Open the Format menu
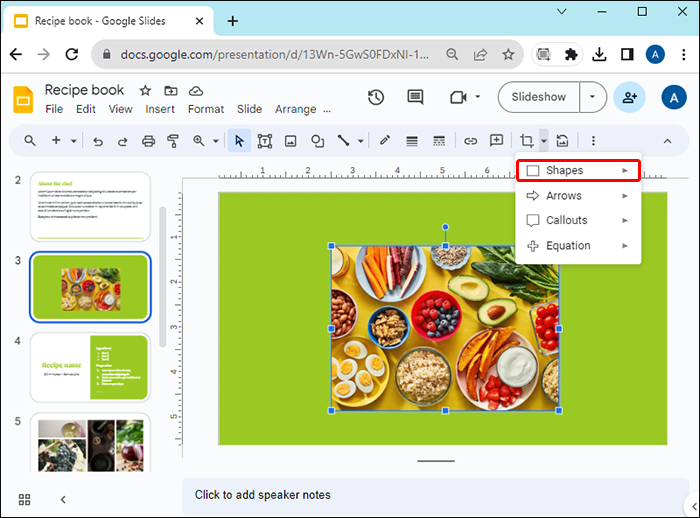Viewport: 700px width, 518px height. [x=206, y=109]
